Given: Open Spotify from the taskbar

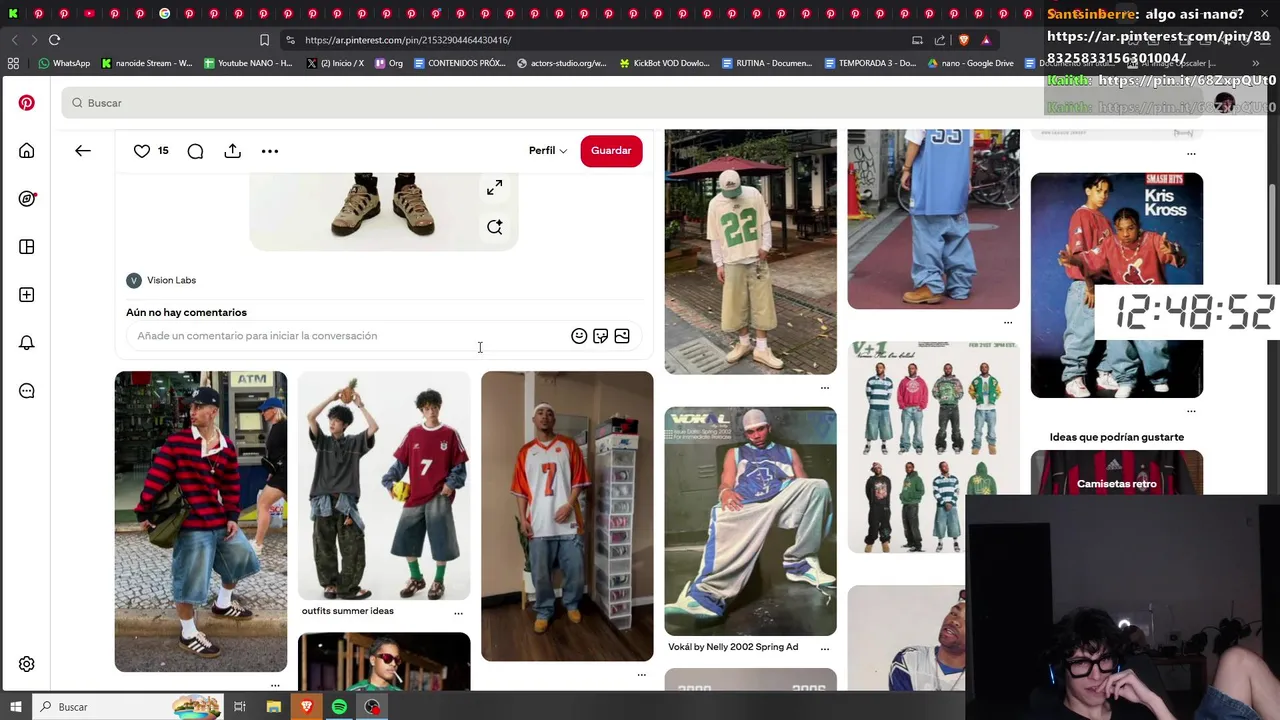Looking at the screenshot, I should click(x=339, y=707).
